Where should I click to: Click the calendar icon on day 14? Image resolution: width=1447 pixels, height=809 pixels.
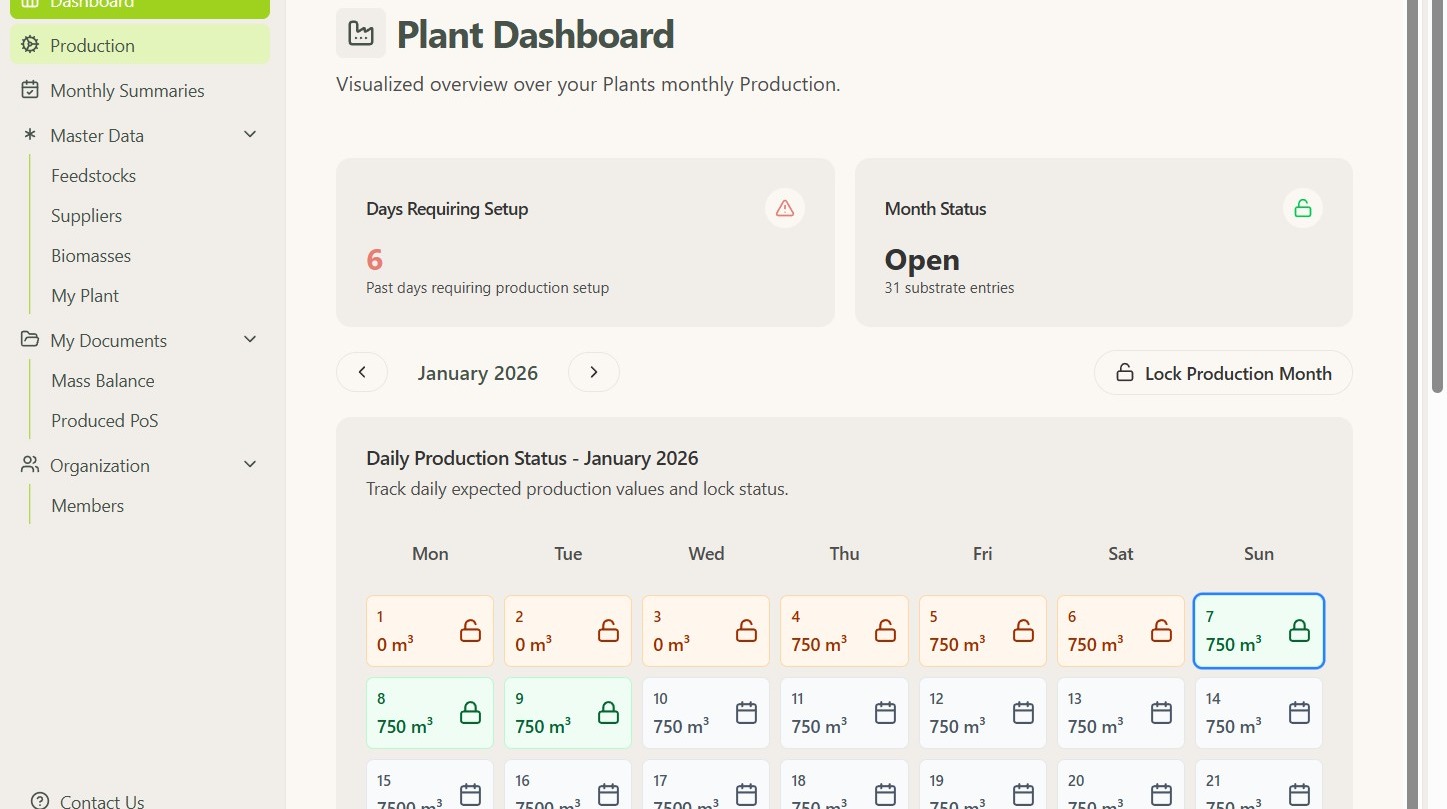click(1298, 713)
